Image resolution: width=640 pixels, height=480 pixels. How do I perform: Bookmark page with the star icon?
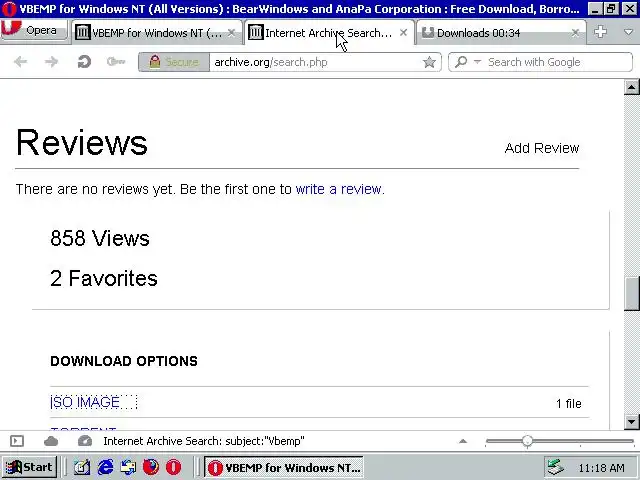[x=429, y=62]
